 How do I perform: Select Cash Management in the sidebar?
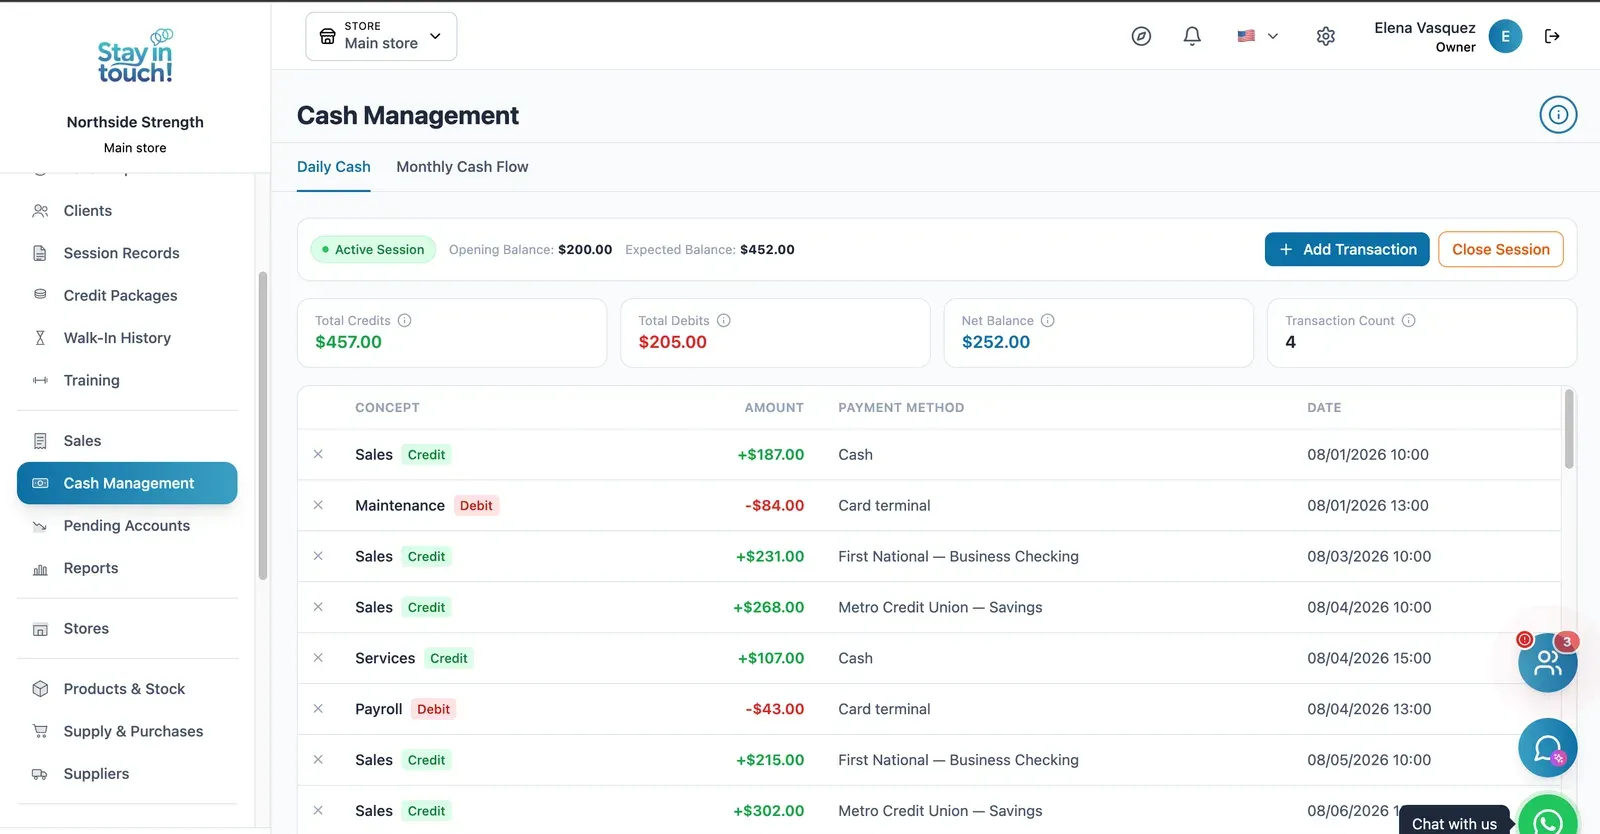coord(127,483)
